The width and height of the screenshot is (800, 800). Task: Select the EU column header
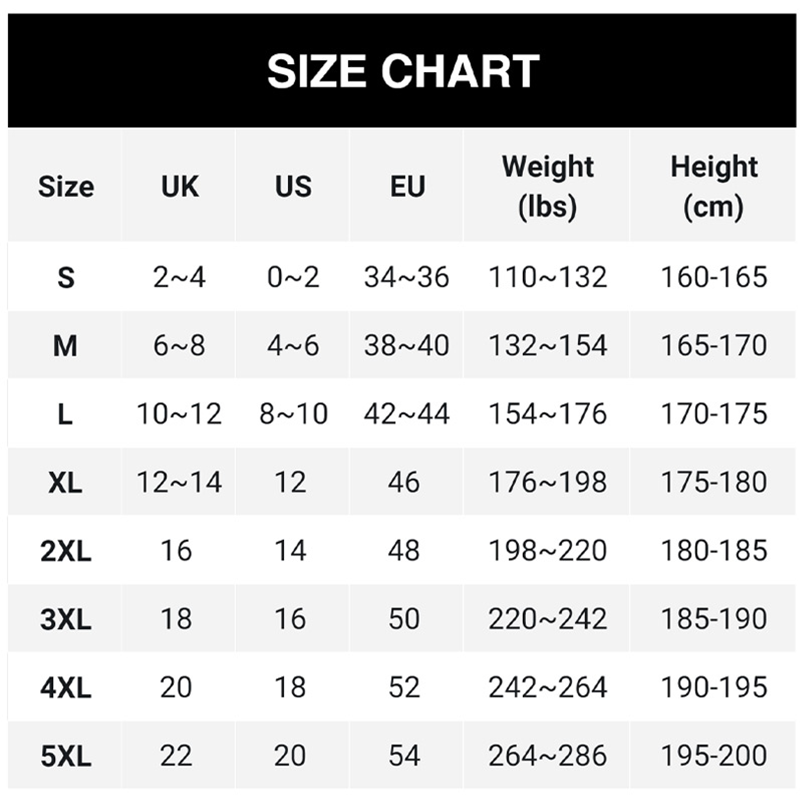click(x=407, y=187)
